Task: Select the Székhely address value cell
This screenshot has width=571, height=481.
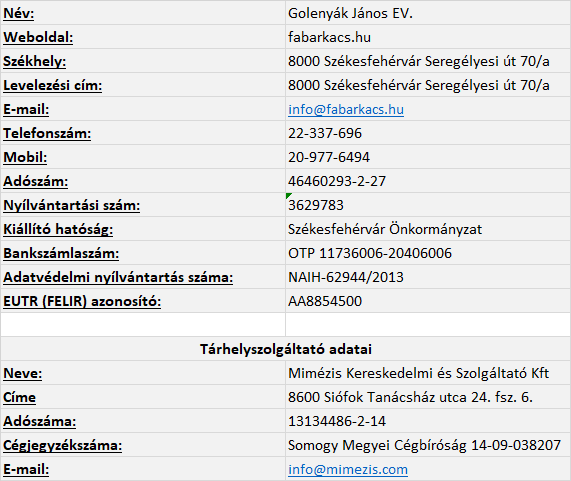Action: (x=428, y=61)
